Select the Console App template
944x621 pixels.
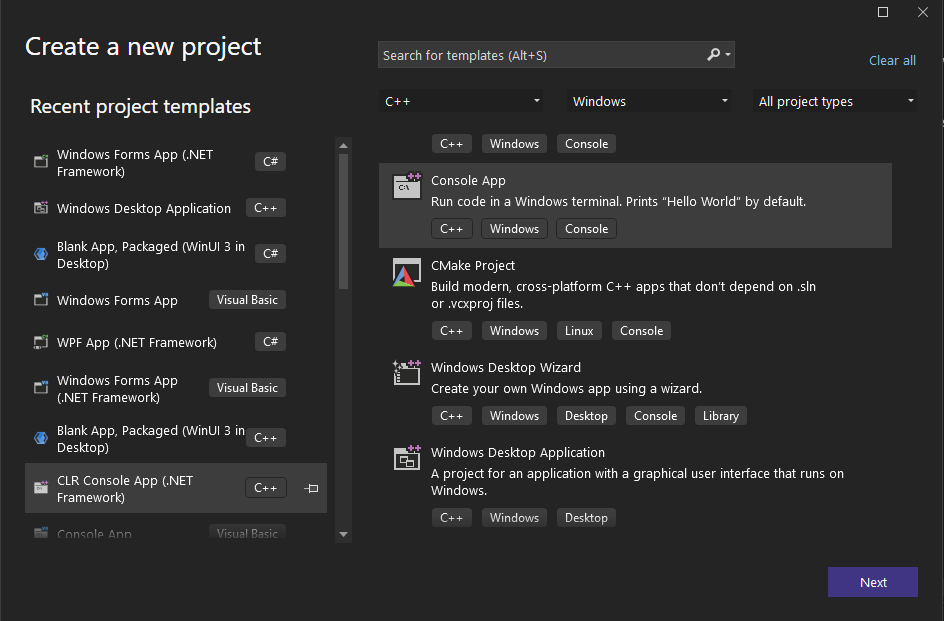(635, 205)
